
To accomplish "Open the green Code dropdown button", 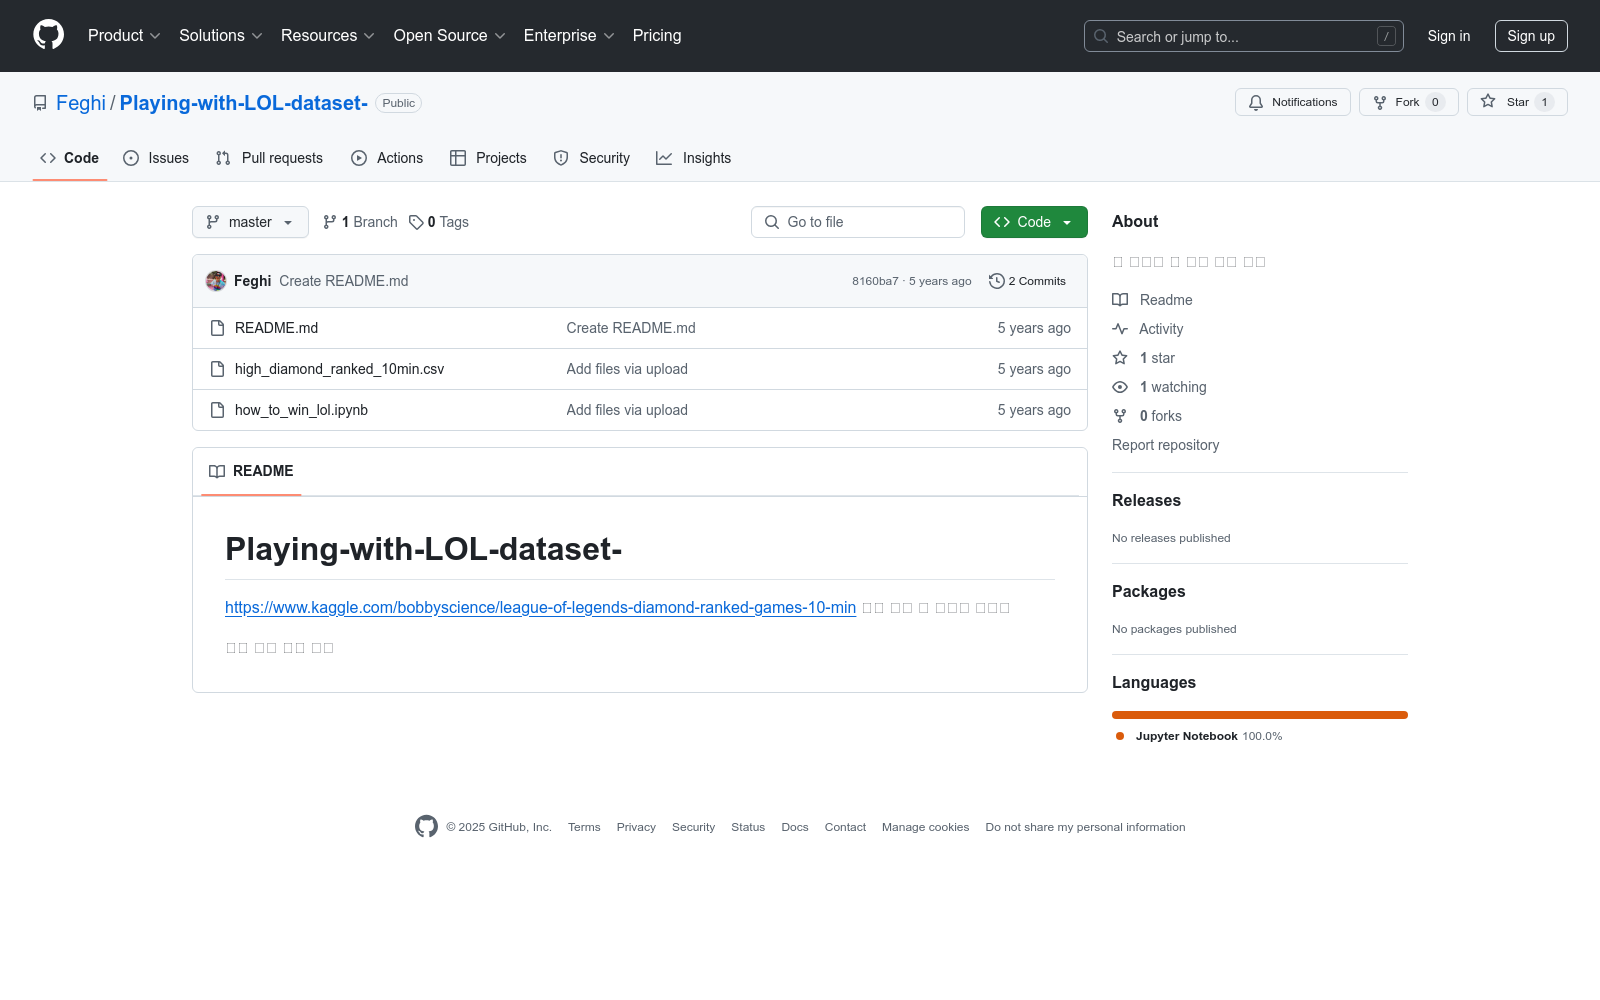I will (1034, 222).
